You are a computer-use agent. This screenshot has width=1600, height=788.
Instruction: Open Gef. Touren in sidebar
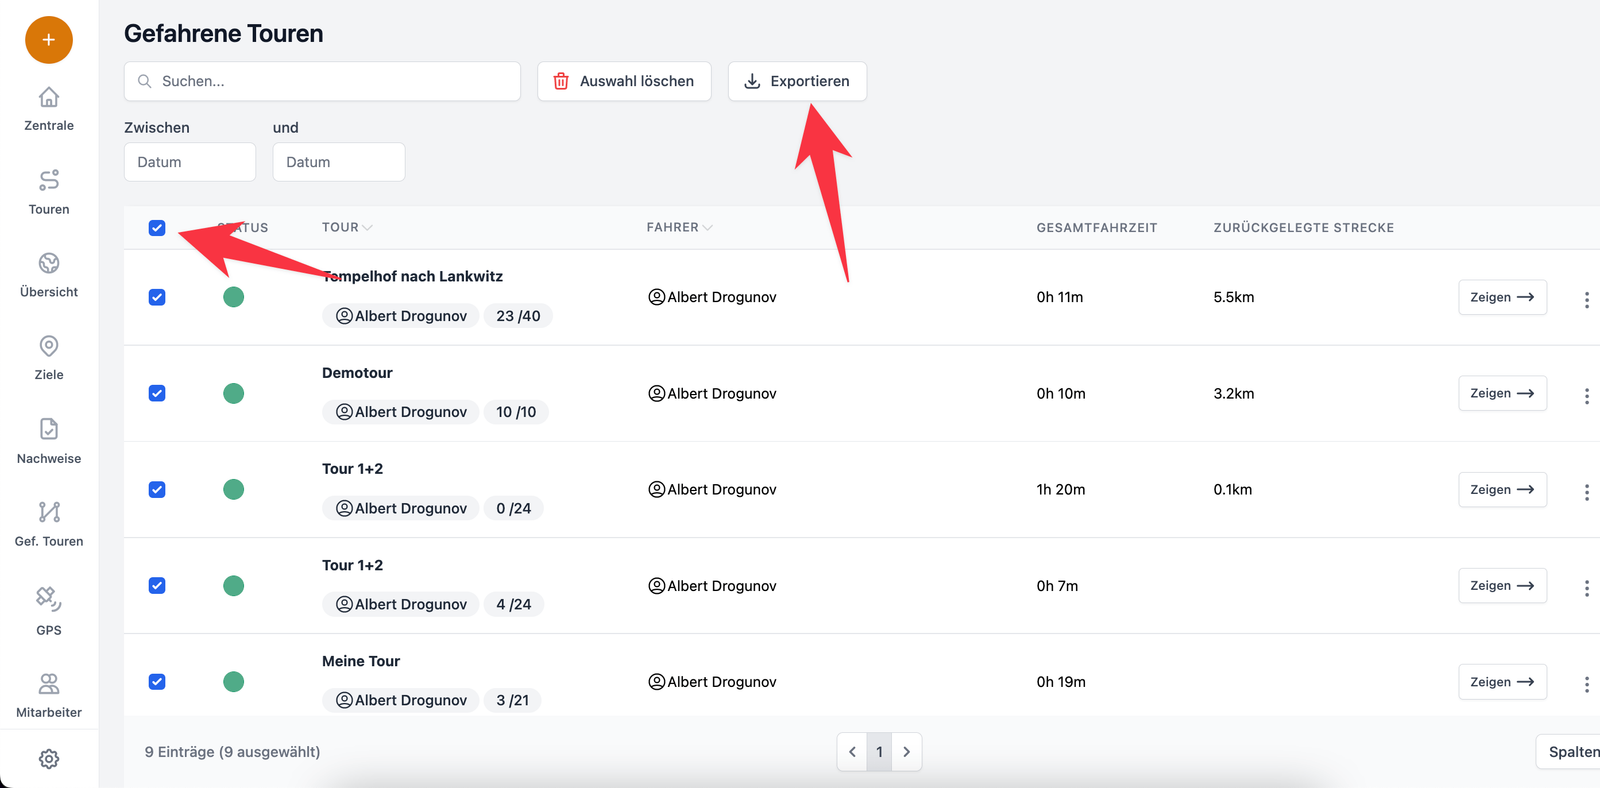coord(49,524)
